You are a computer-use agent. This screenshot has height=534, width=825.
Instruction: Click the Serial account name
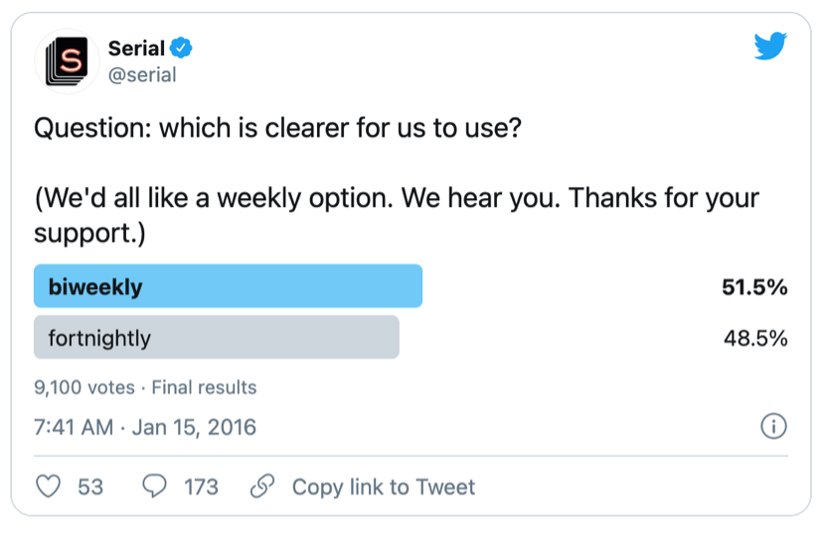[x=136, y=48]
